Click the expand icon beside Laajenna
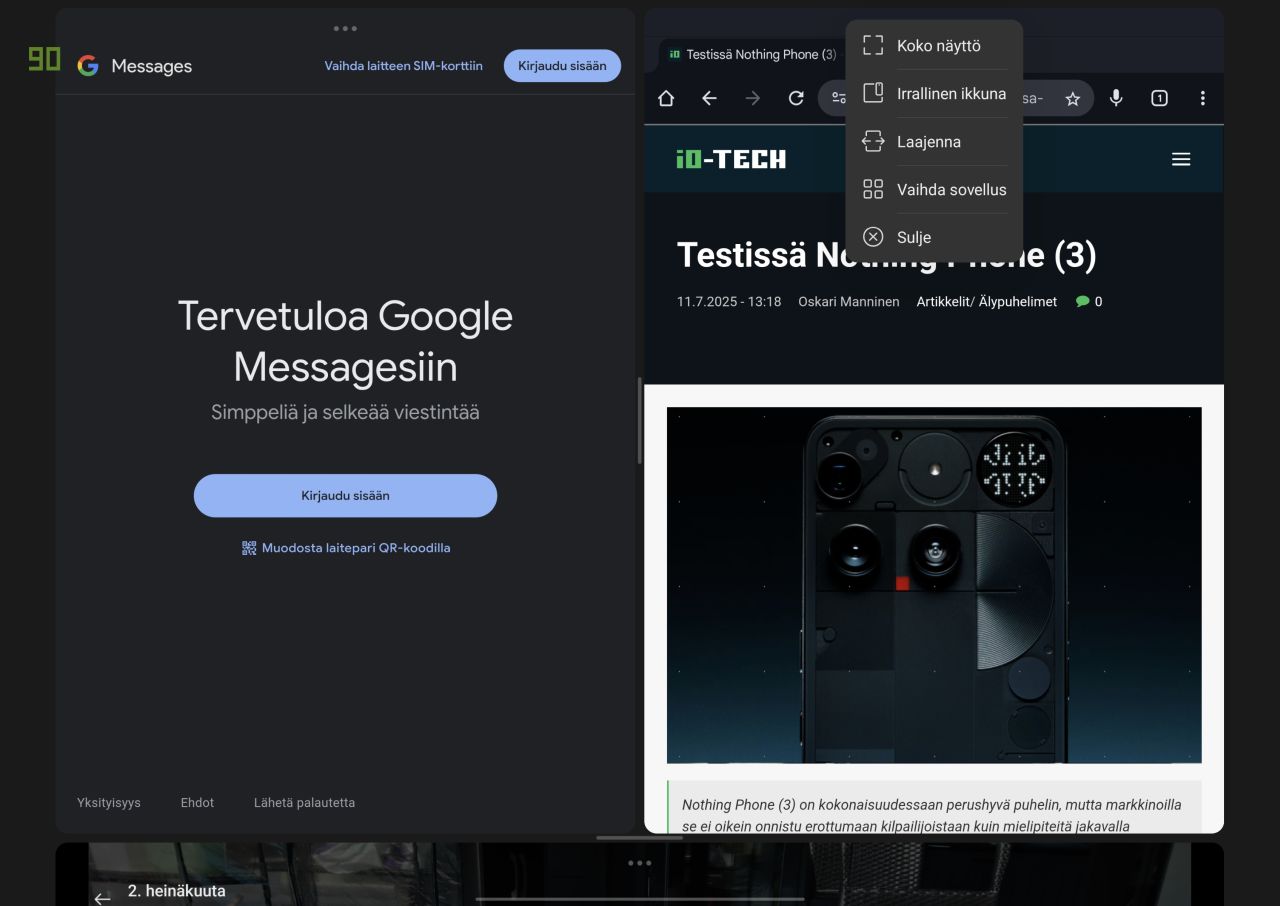1280x906 pixels. [873, 141]
